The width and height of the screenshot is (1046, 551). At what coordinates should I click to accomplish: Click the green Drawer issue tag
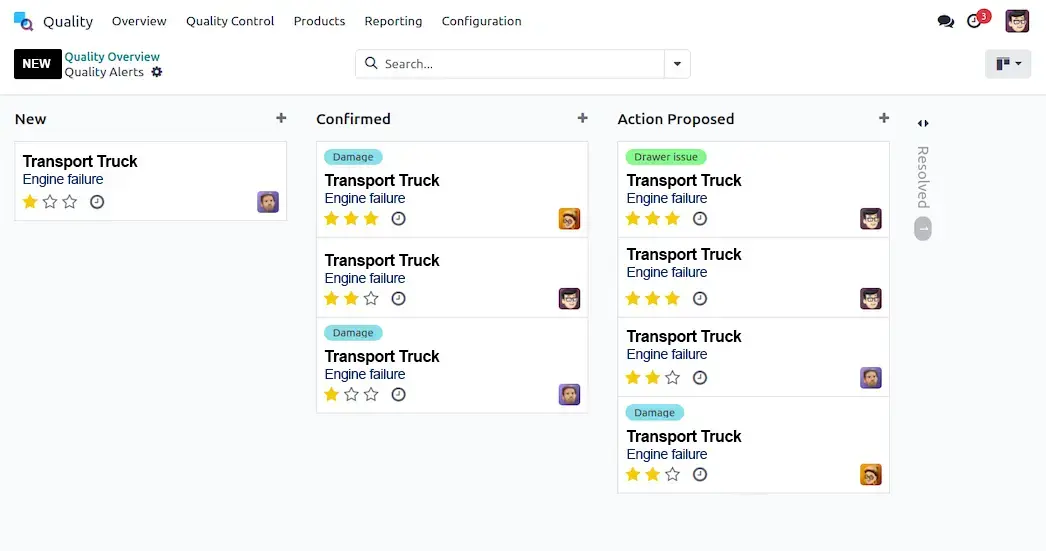click(666, 157)
